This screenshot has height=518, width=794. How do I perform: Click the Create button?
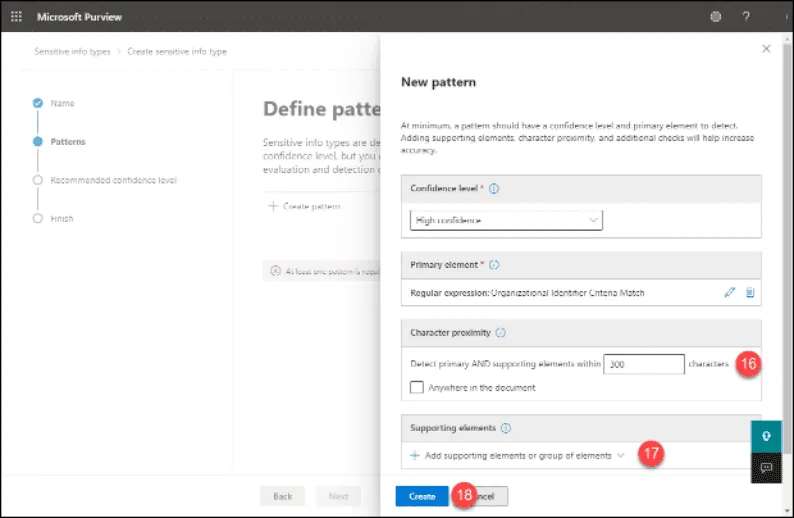pyautogui.click(x=421, y=496)
